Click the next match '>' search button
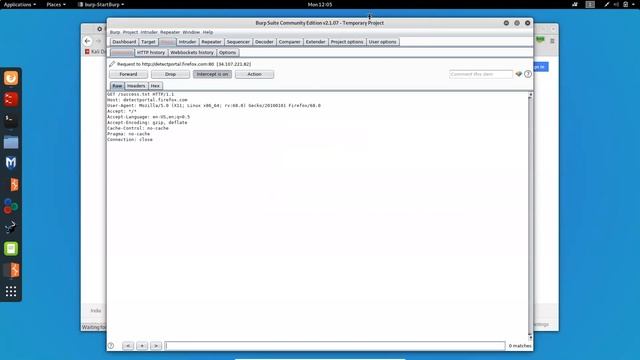 click(x=156, y=346)
